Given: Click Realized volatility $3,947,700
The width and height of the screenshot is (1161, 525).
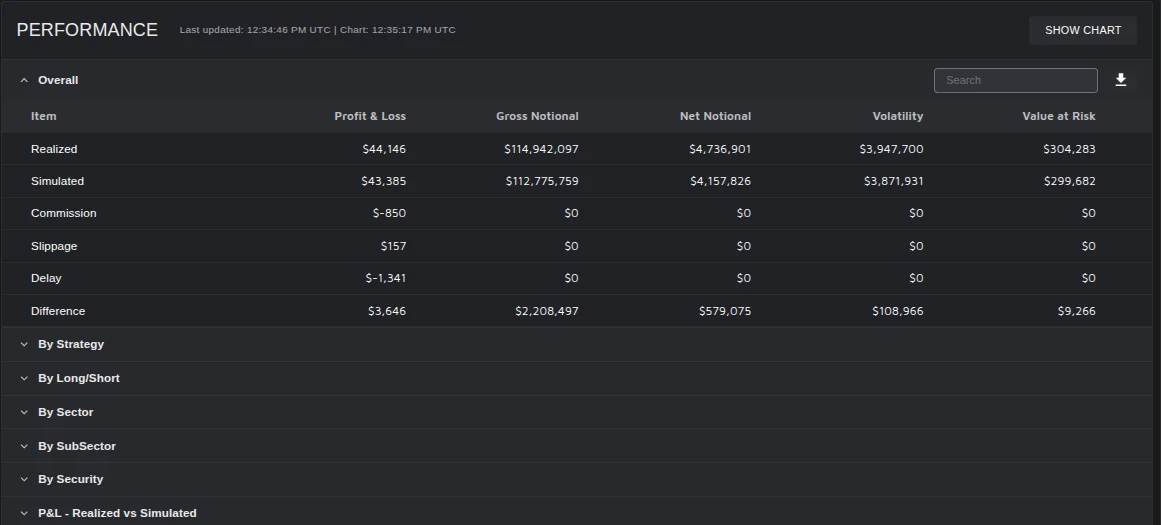Looking at the screenshot, I should 891,149.
